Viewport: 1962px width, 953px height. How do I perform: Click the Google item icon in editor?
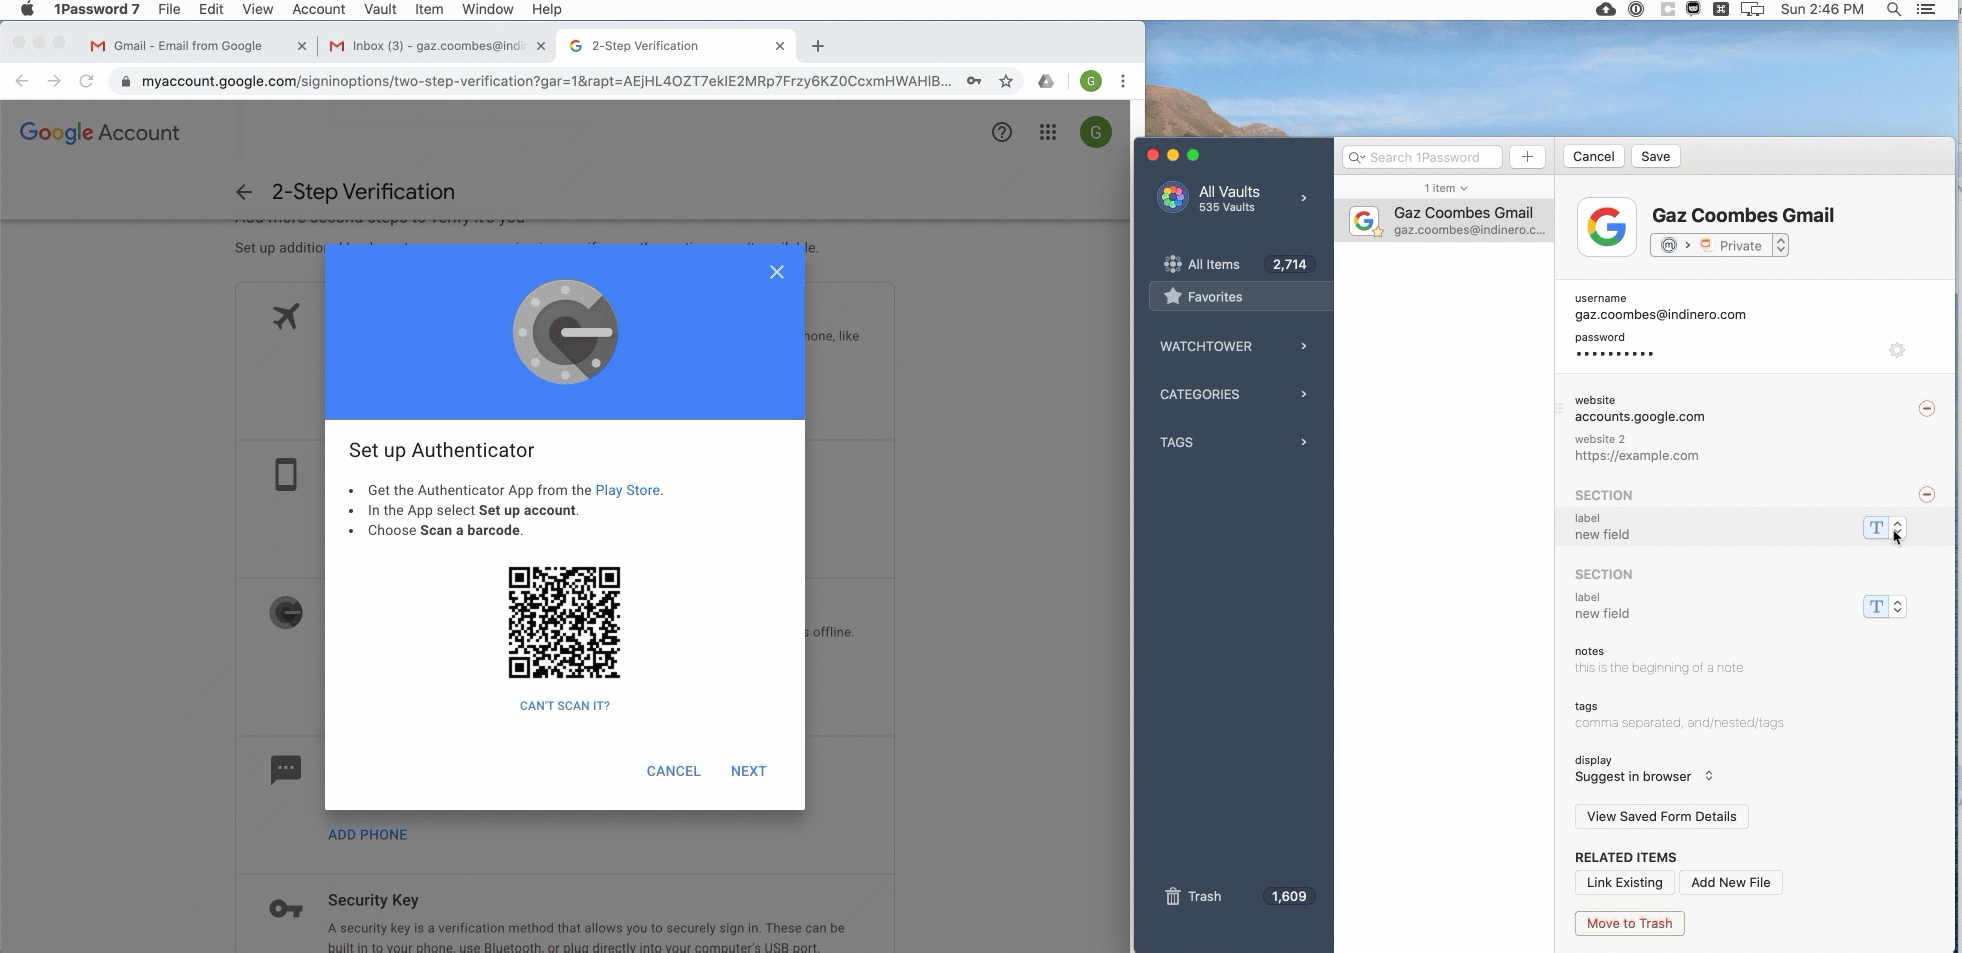point(1607,227)
